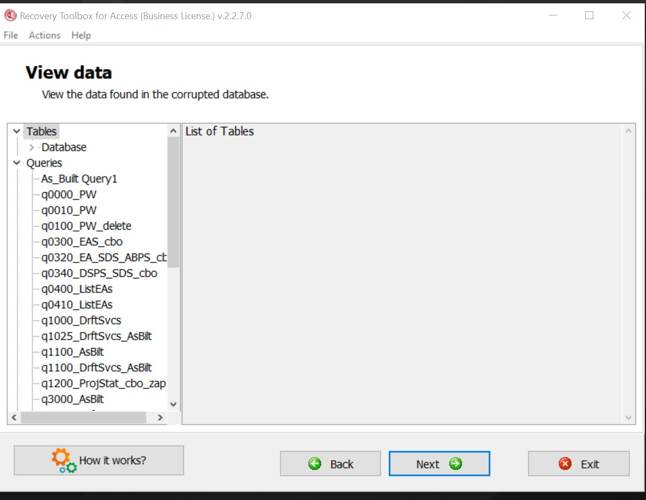Image resolution: width=646 pixels, height=500 pixels.
Task: Click the gears icon on How it works button
Action: click(63, 460)
